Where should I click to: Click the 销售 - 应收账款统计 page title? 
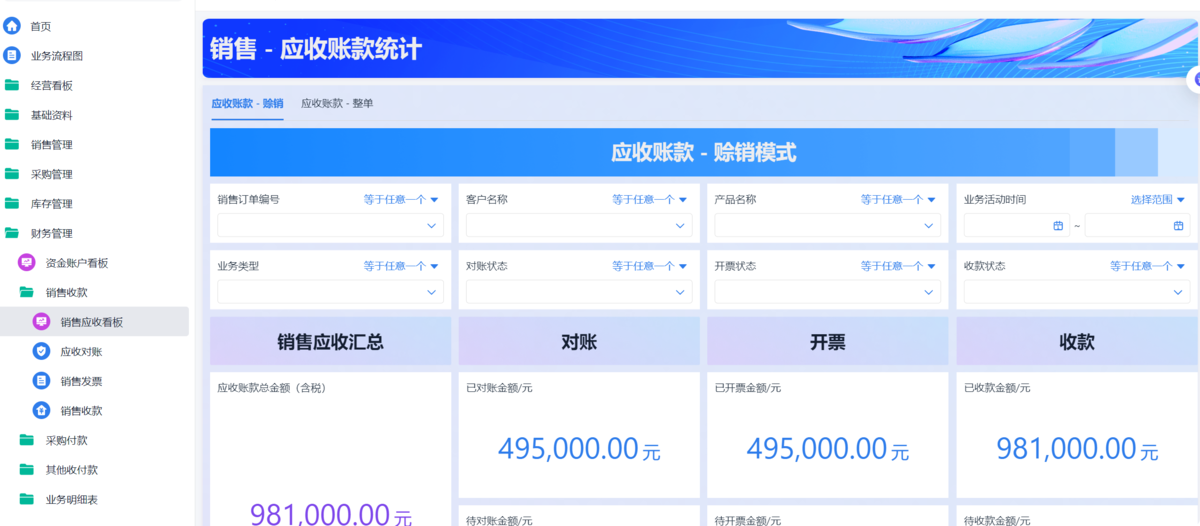point(316,49)
